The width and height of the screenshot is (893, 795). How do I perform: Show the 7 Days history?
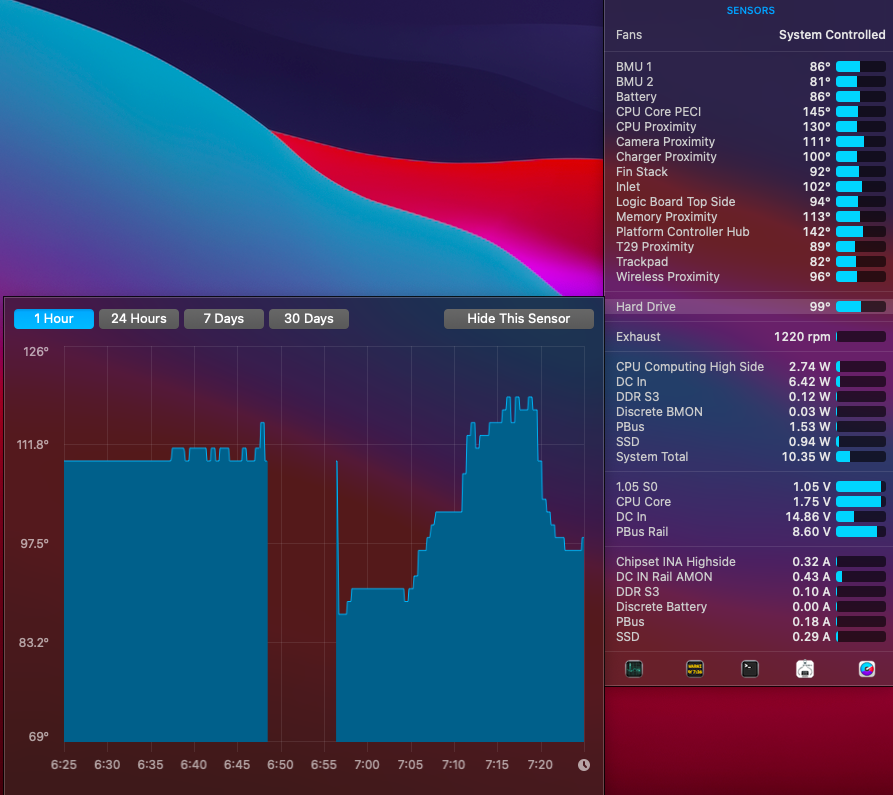tap(224, 318)
